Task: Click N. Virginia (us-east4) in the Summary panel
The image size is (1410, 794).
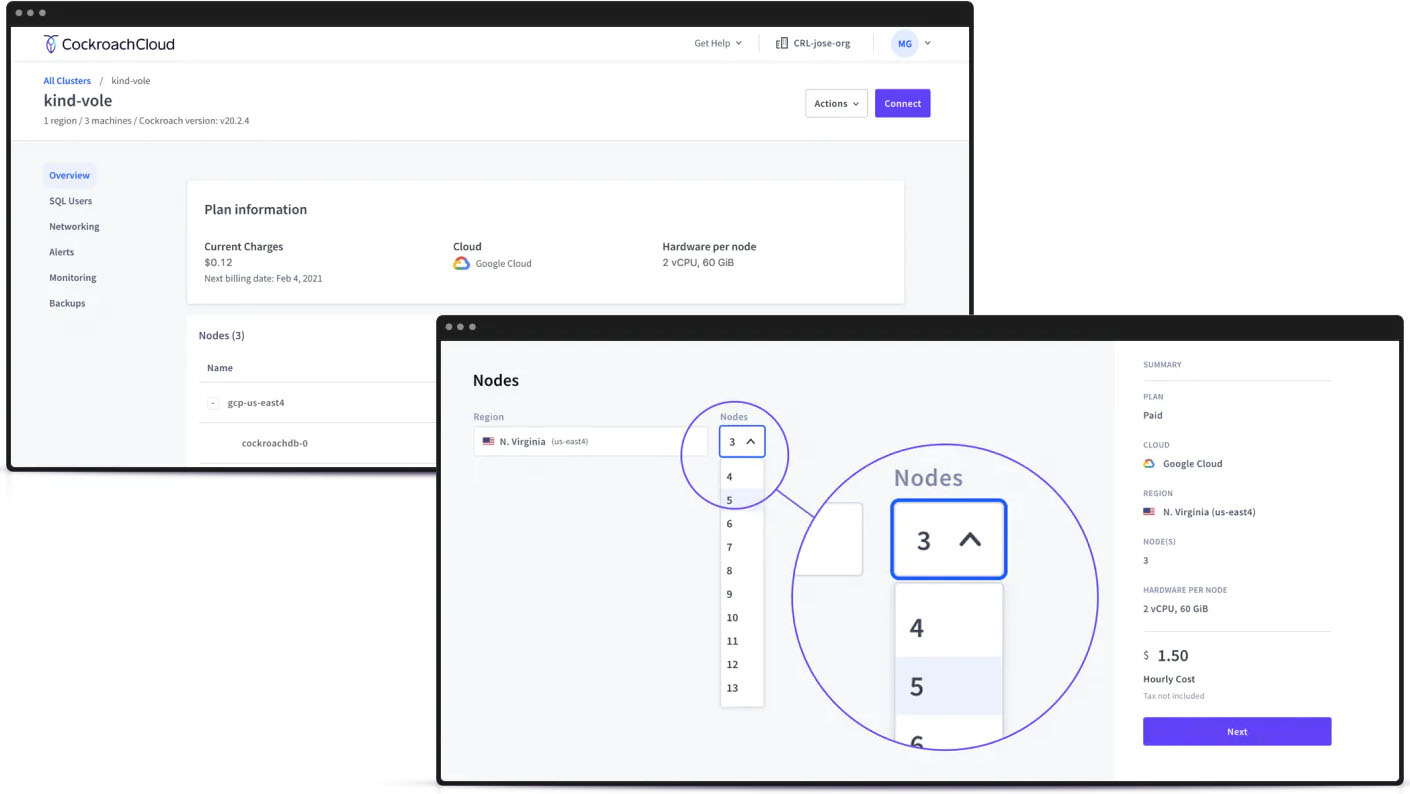Action: 1209,512
